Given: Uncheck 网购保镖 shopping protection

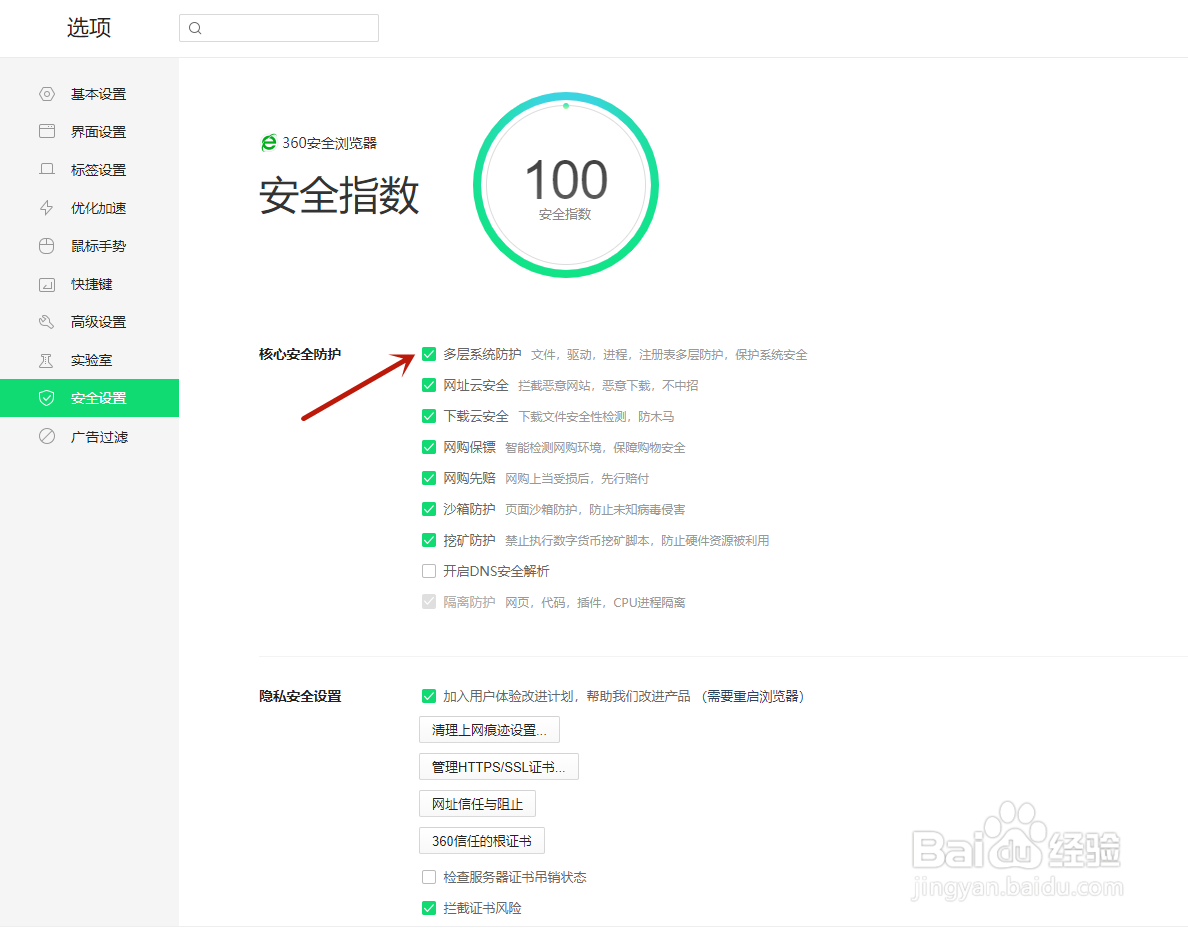Looking at the screenshot, I should 429,447.
